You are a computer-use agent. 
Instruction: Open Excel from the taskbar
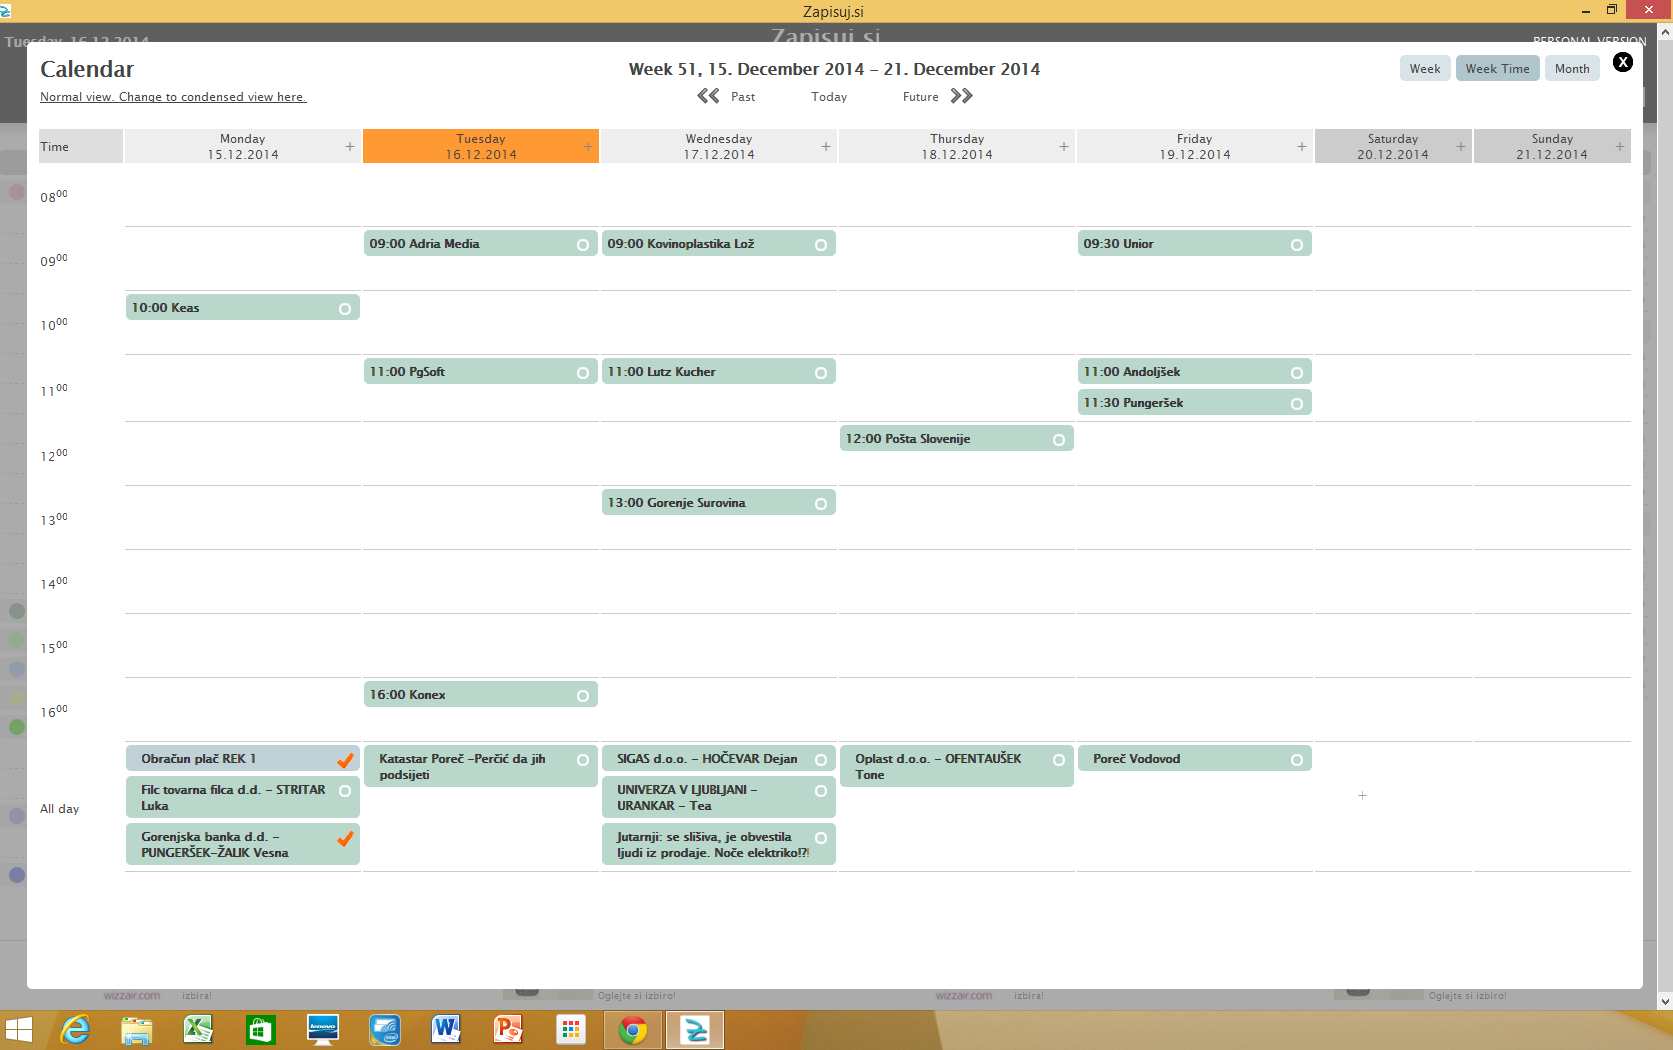[198, 1029]
